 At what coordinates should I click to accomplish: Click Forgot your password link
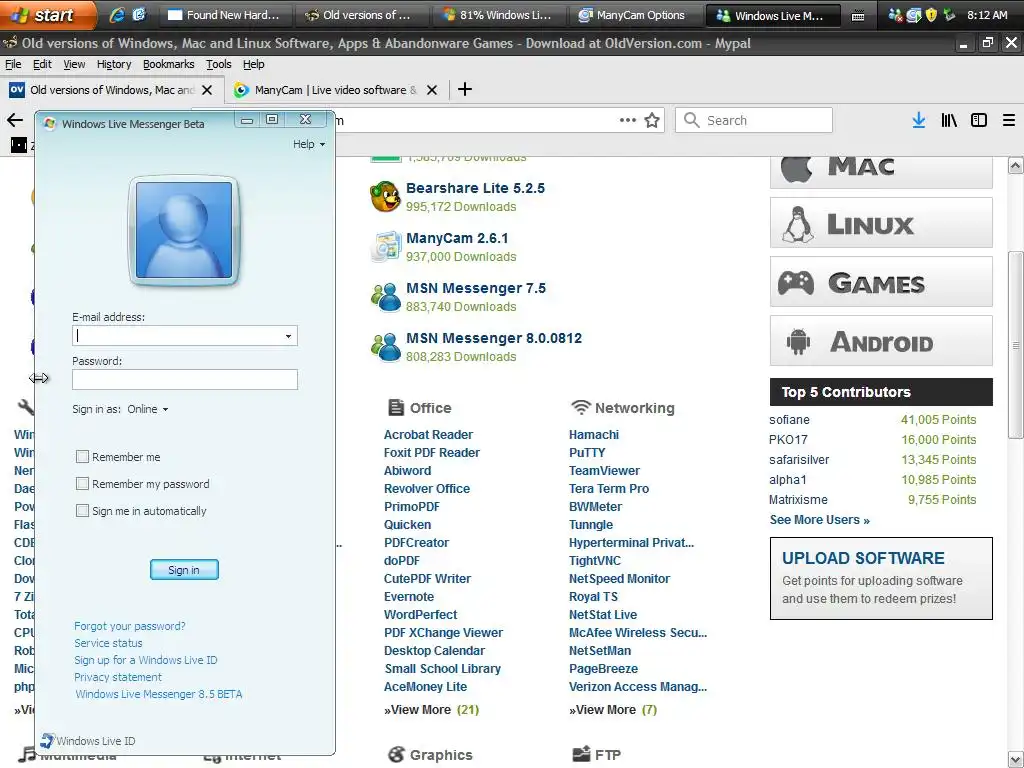point(129,626)
